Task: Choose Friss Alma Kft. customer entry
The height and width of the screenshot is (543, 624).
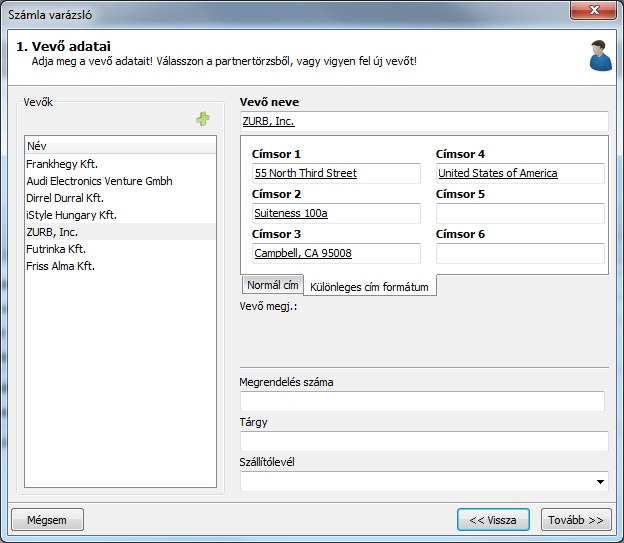Action: pyautogui.click(x=60, y=266)
